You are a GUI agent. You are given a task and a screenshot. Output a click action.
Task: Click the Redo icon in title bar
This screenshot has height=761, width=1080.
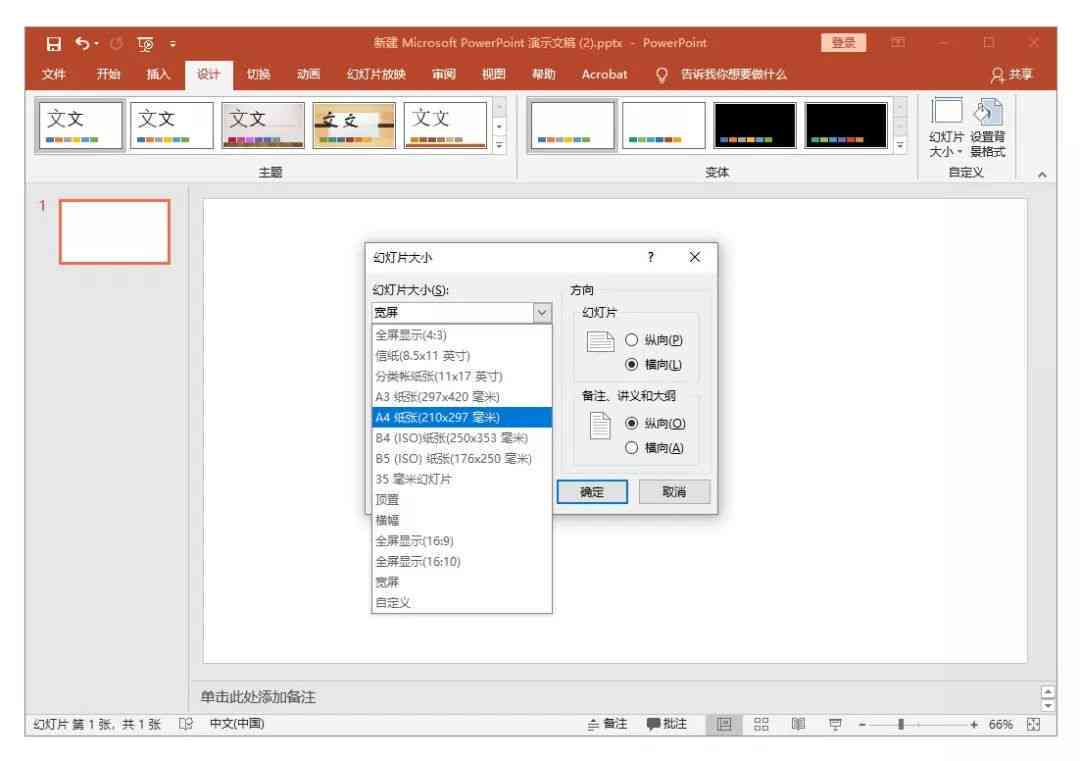[x=116, y=43]
